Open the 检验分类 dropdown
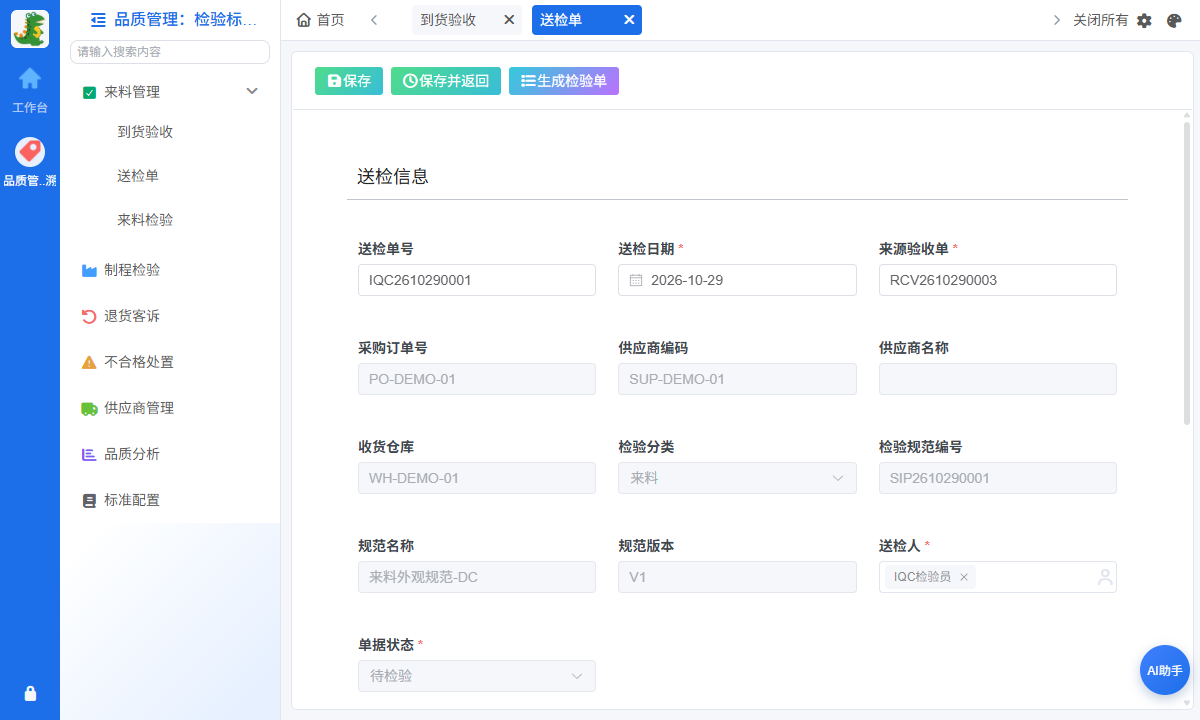 [x=737, y=478]
